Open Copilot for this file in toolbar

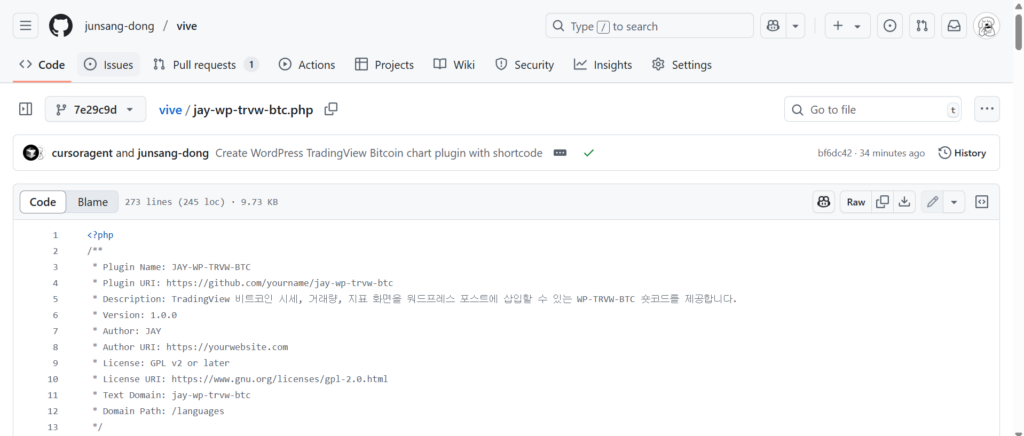pyautogui.click(x=824, y=202)
